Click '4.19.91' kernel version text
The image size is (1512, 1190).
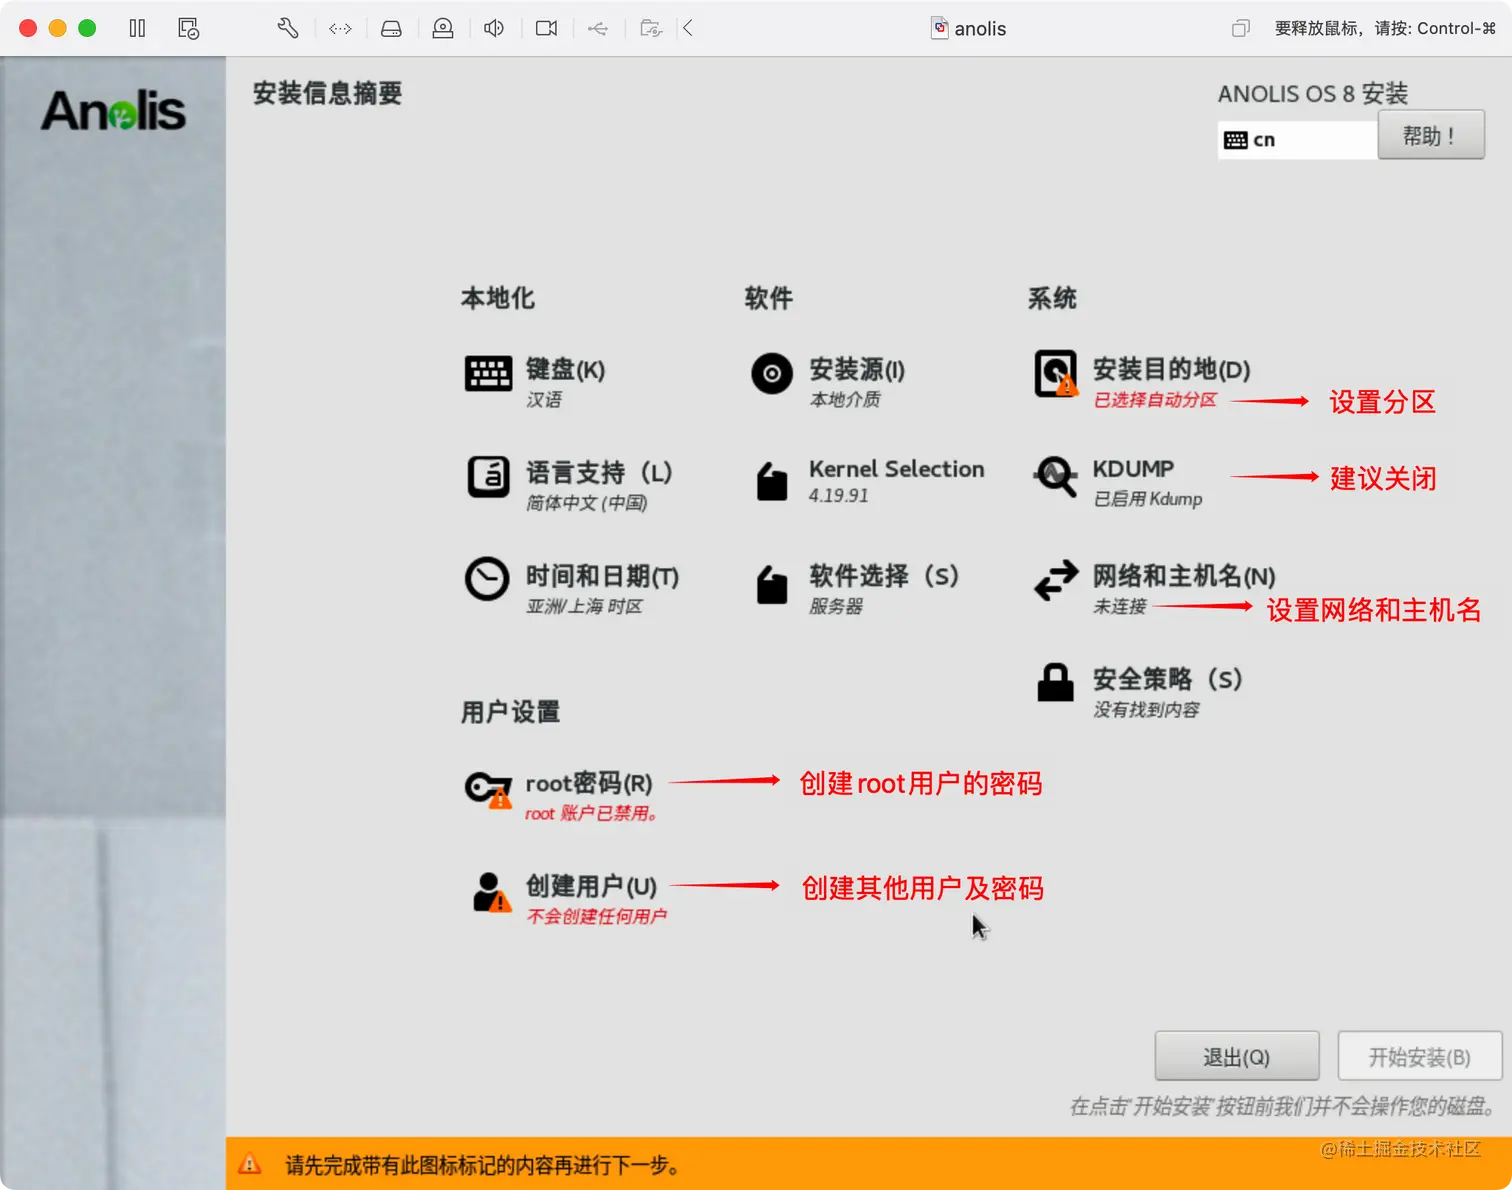(839, 495)
